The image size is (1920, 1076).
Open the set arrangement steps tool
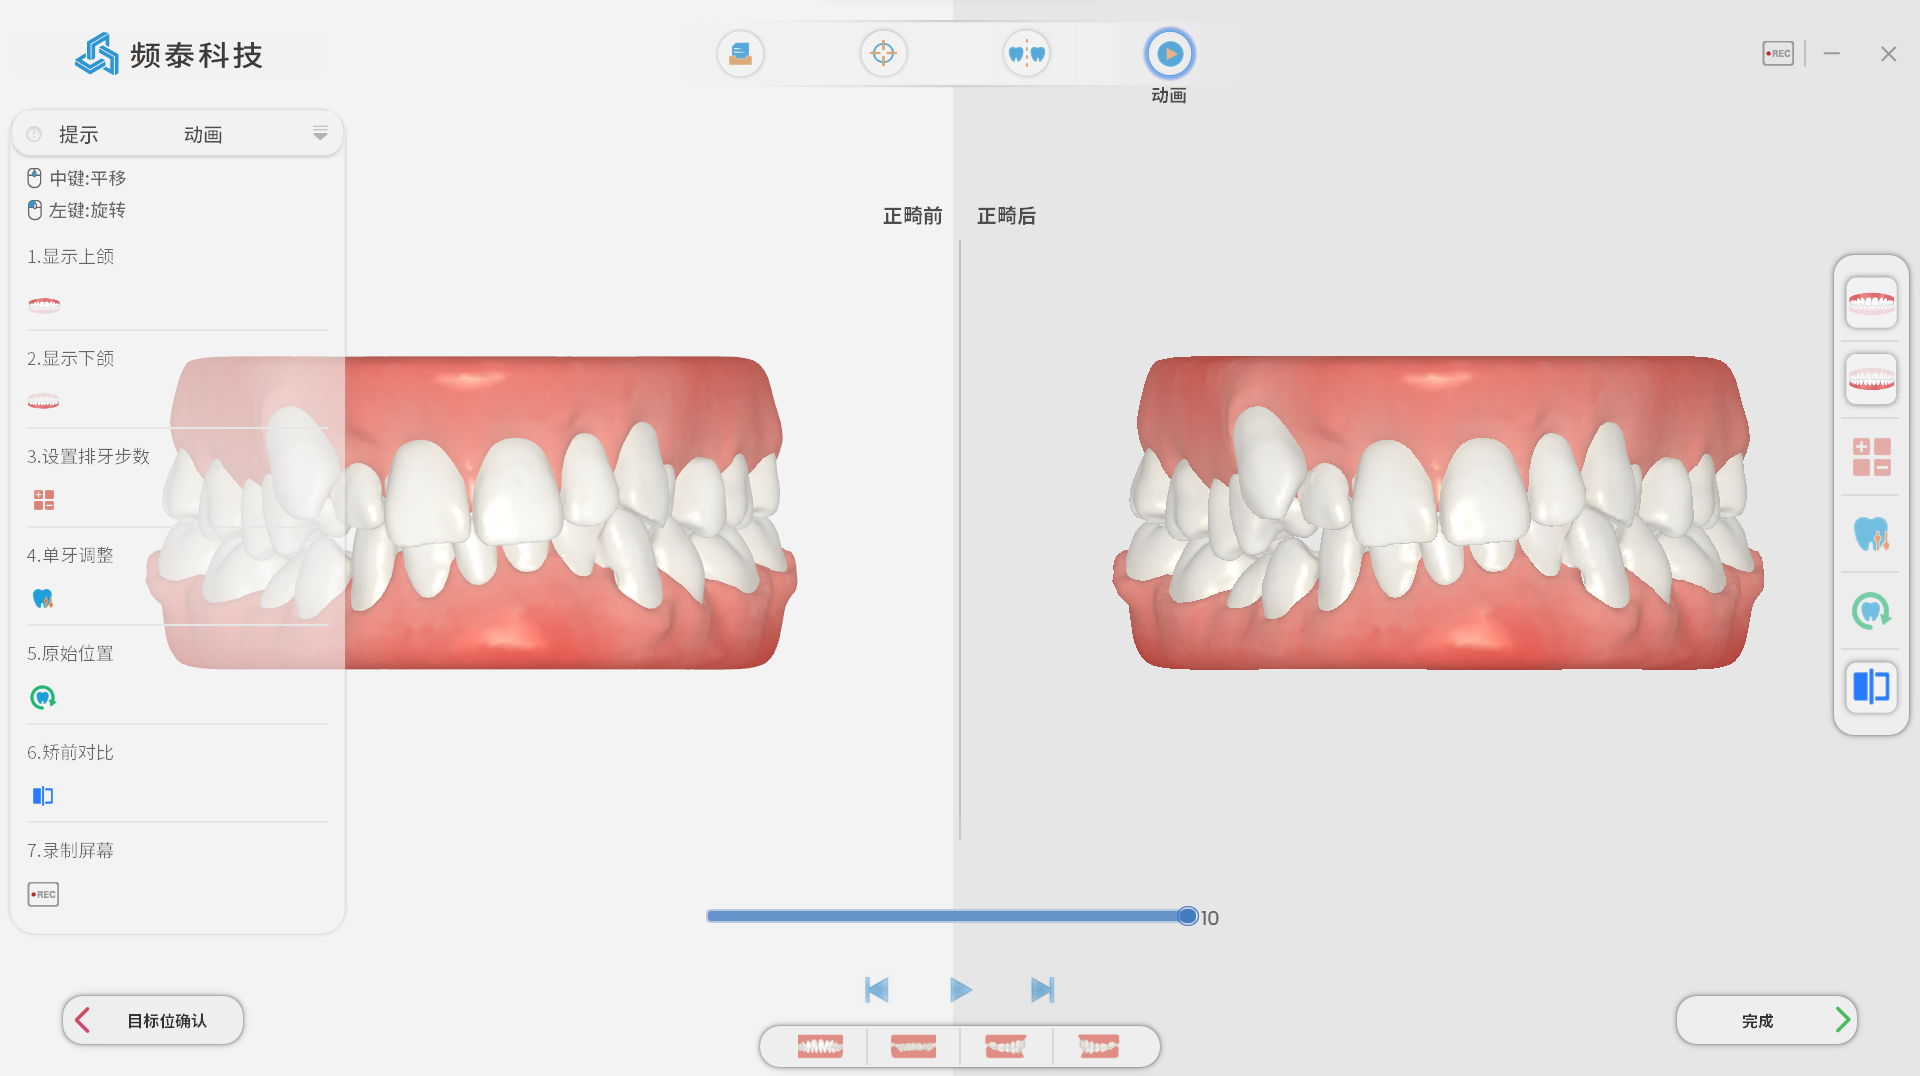coord(1871,457)
